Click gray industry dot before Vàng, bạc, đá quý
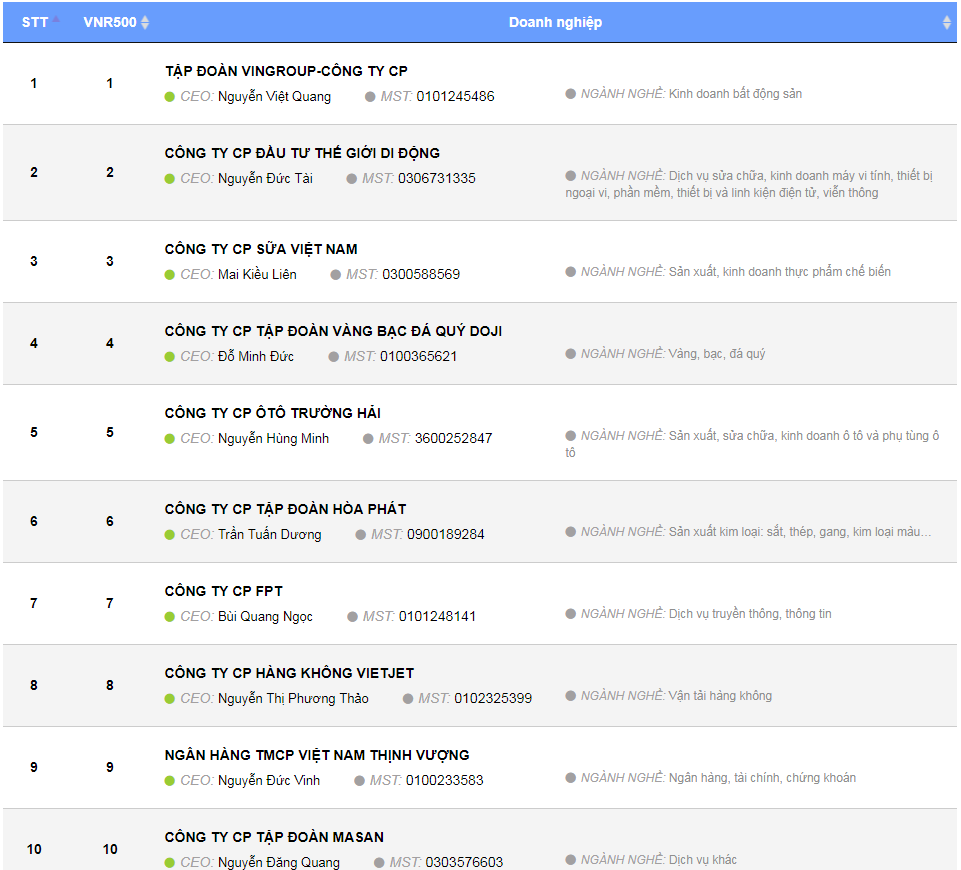The height and width of the screenshot is (870, 961). pyautogui.click(x=571, y=354)
